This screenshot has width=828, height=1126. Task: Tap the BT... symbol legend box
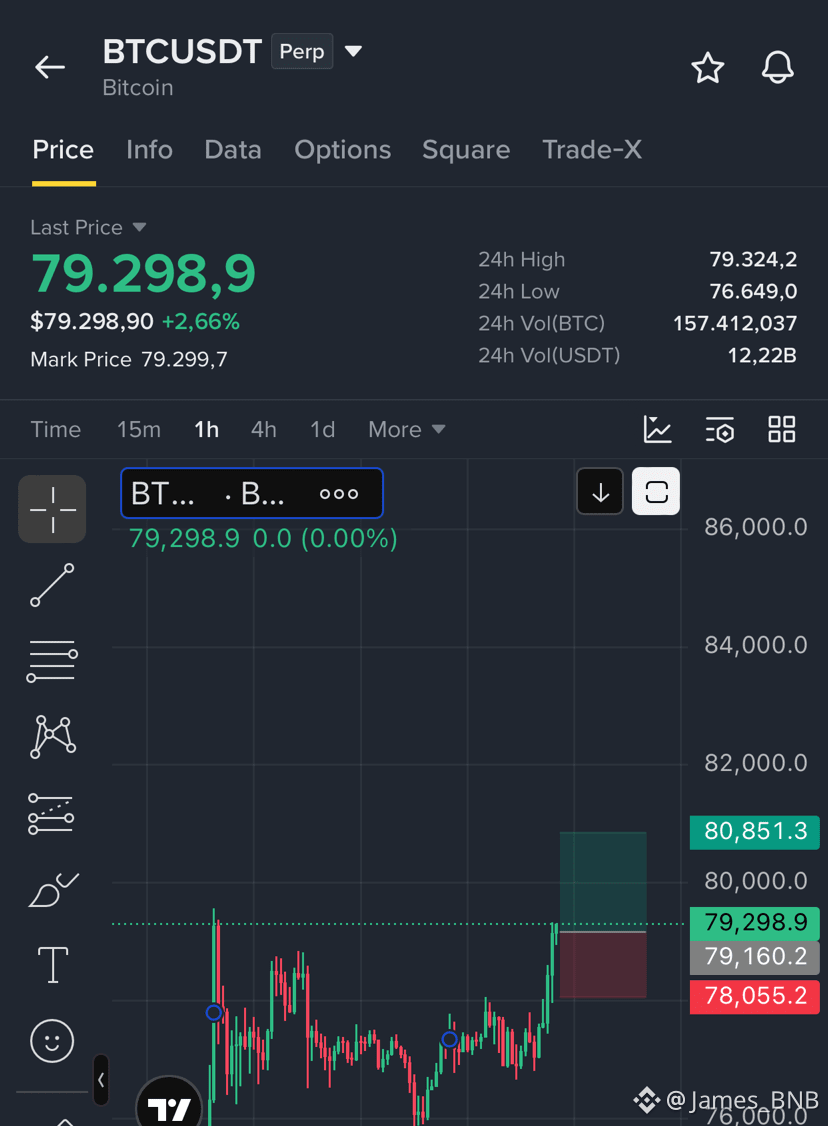tap(252, 493)
